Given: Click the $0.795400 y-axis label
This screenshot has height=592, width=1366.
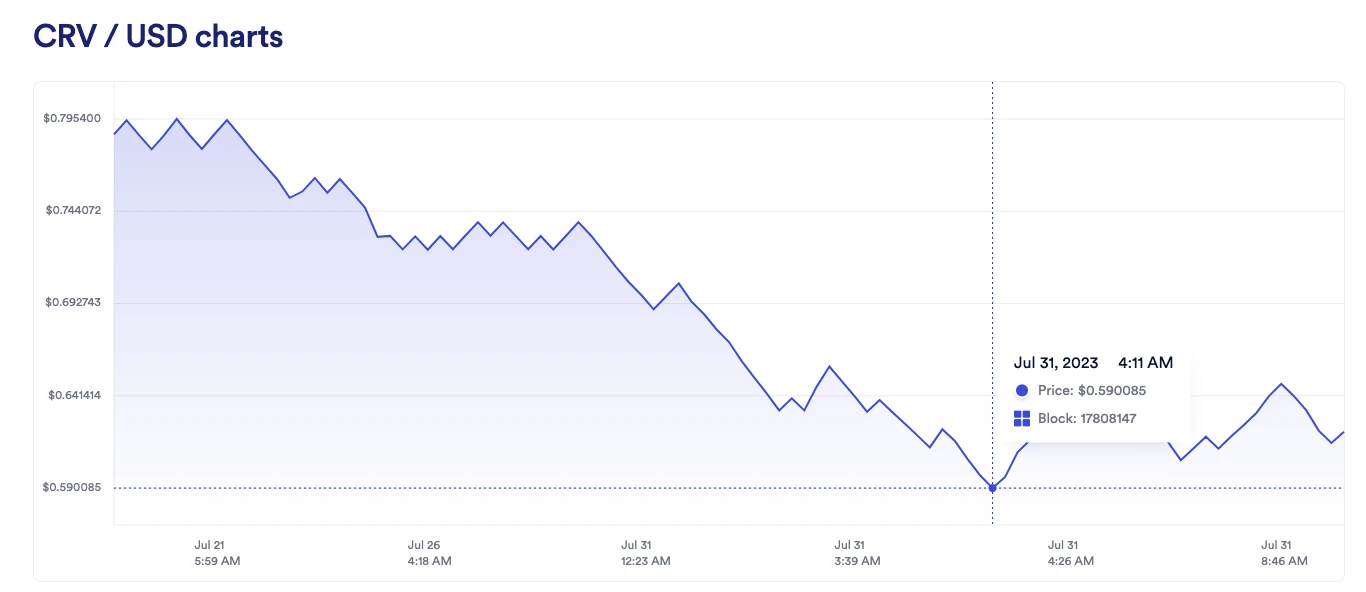Looking at the screenshot, I should click(72, 119).
